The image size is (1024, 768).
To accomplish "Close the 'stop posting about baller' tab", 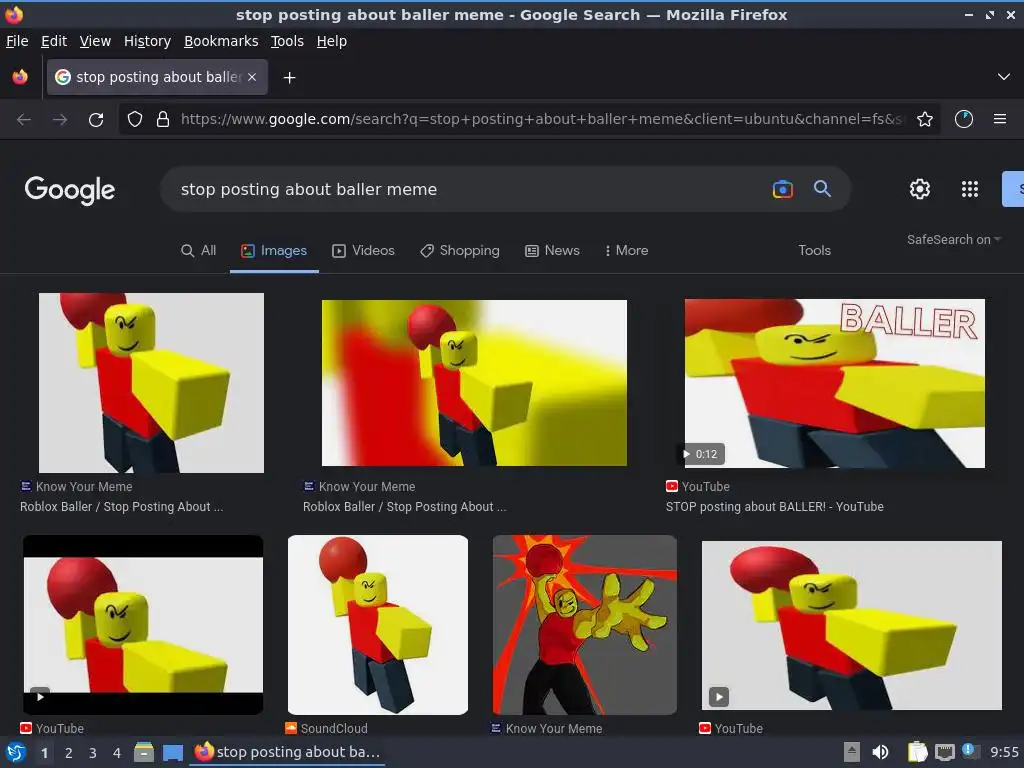I will [x=252, y=77].
